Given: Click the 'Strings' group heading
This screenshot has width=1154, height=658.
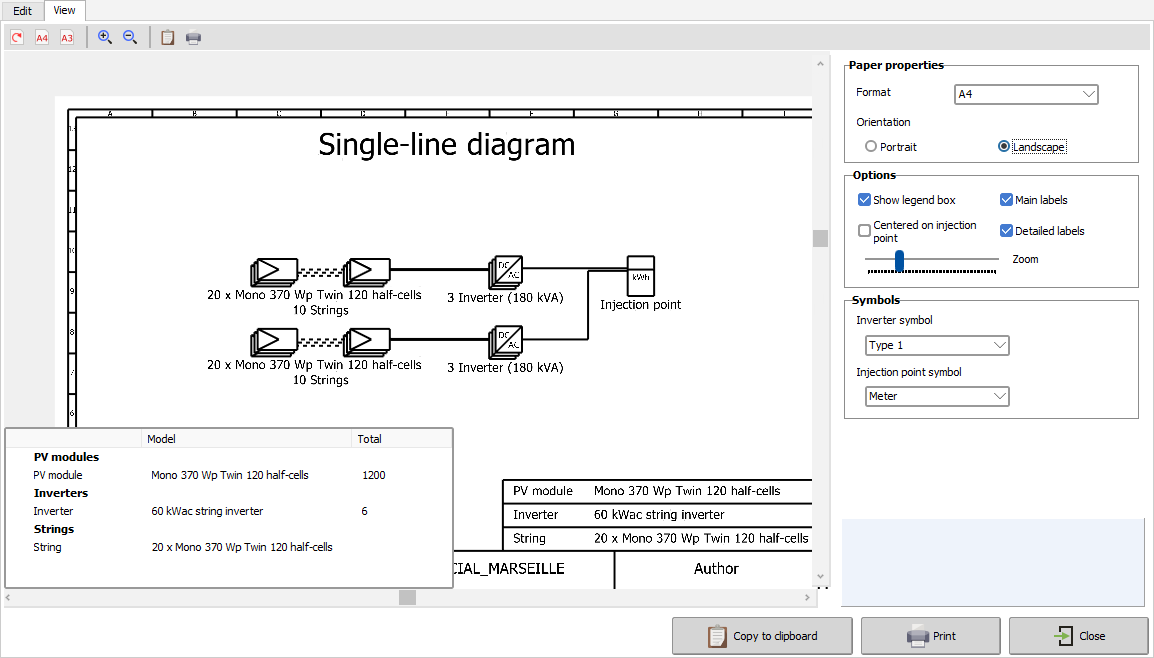Looking at the screenshot, I should click(x=54, y=529).
